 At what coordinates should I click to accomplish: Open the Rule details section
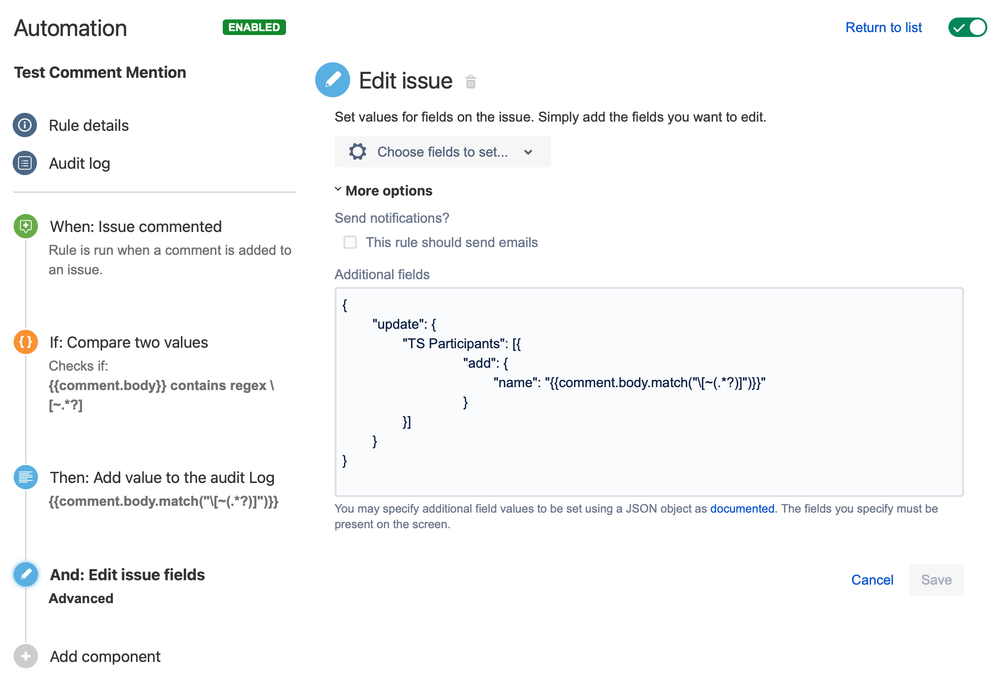(x=89, y=125)
